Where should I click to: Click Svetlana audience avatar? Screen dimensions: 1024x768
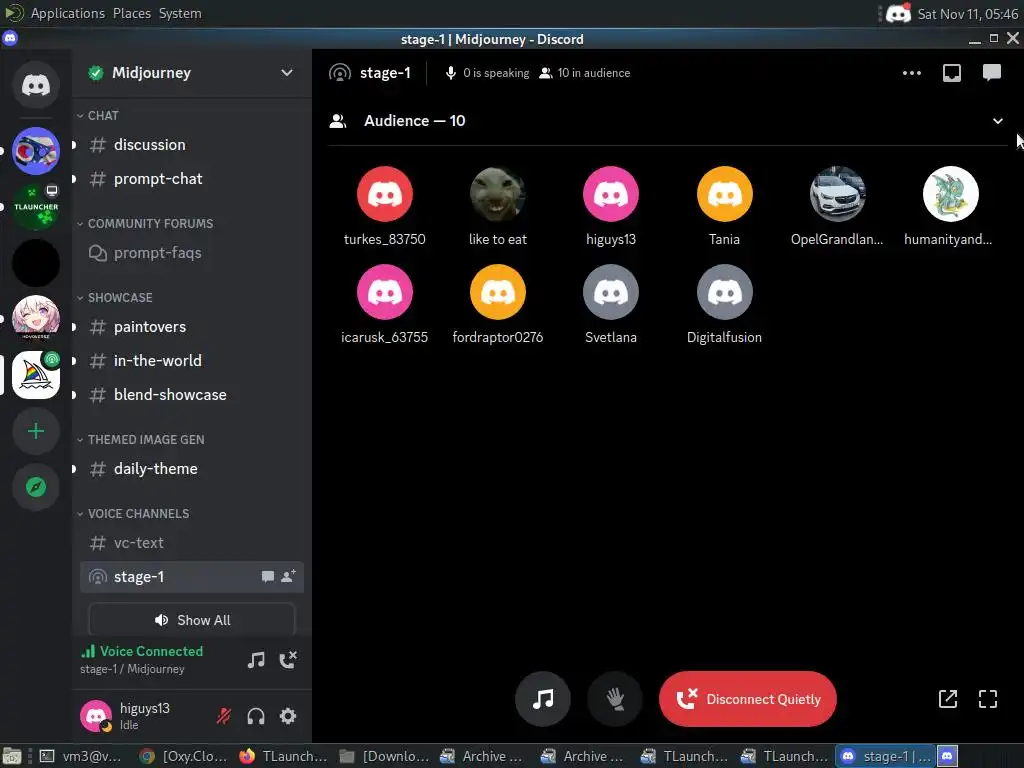(611, 292)
